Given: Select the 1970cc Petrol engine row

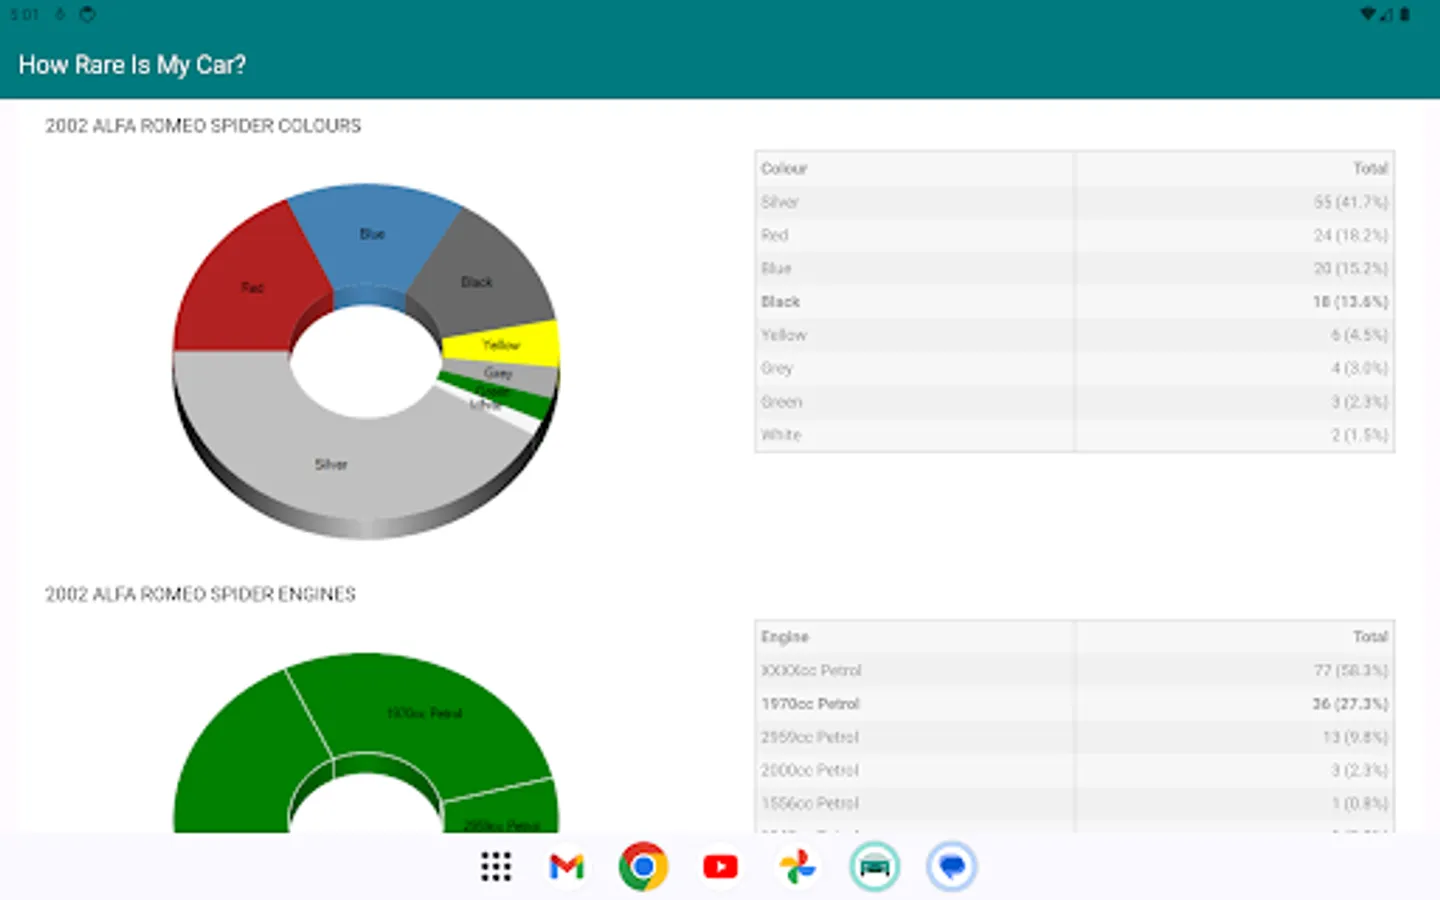Looking at the screenshot, I should pos(1075,704).
